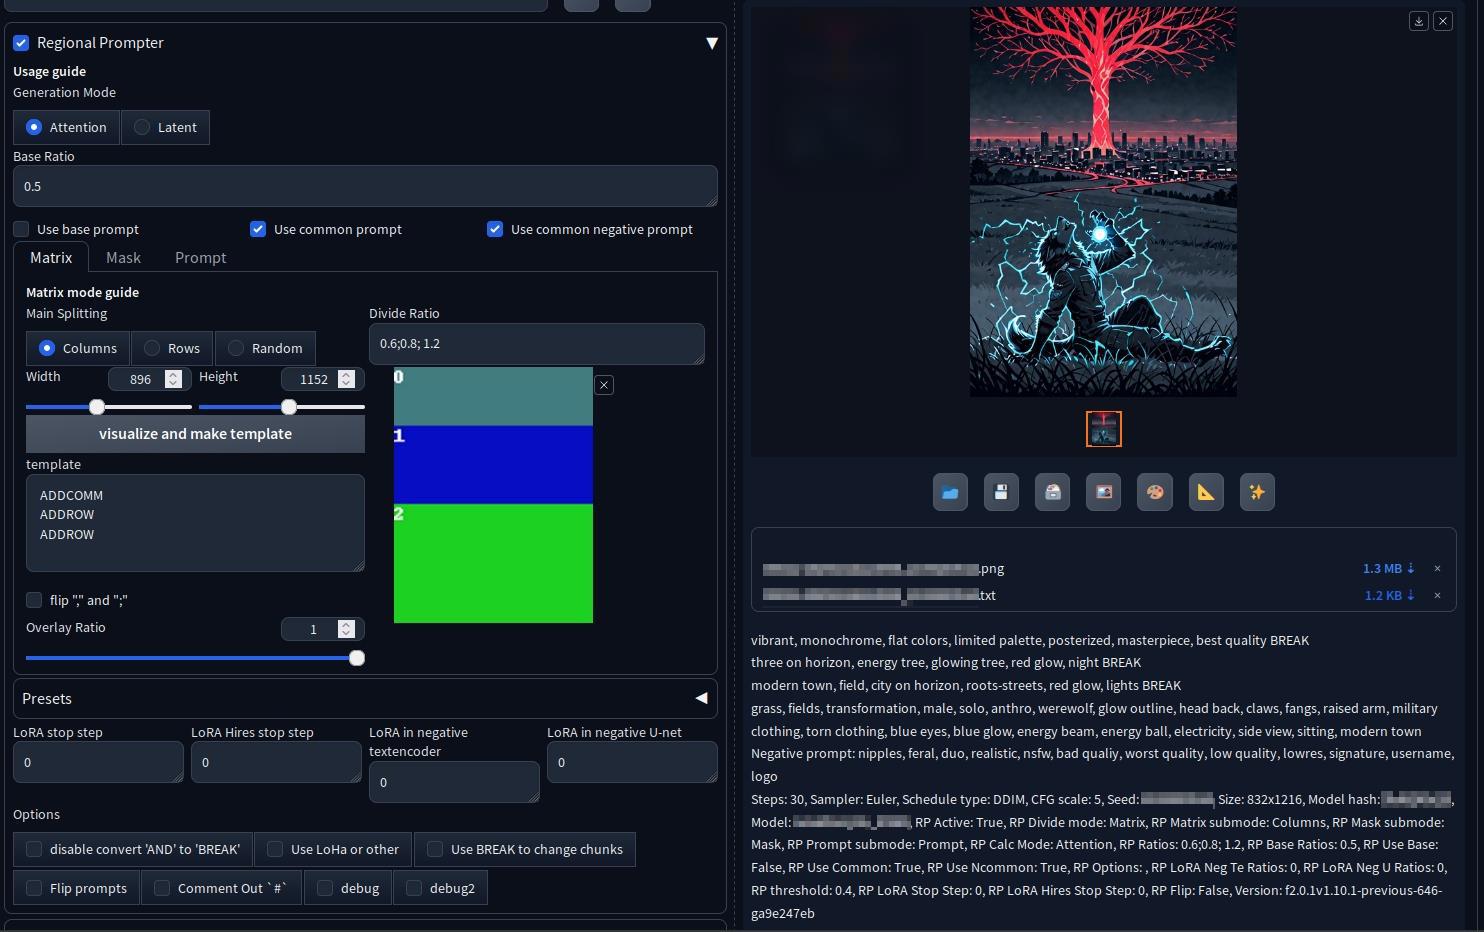Switch to the Prompt tab

pos(200,257)
